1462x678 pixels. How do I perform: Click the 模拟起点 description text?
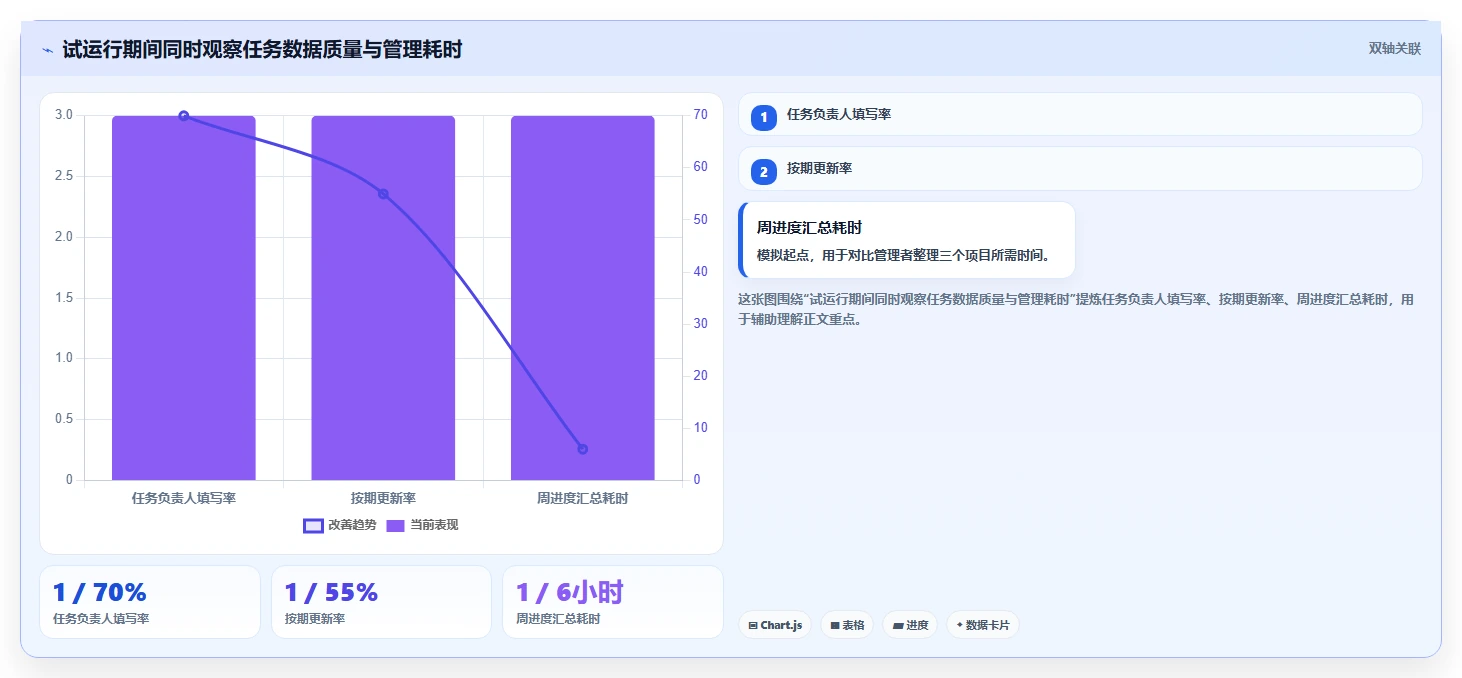(x=904, y=255)
